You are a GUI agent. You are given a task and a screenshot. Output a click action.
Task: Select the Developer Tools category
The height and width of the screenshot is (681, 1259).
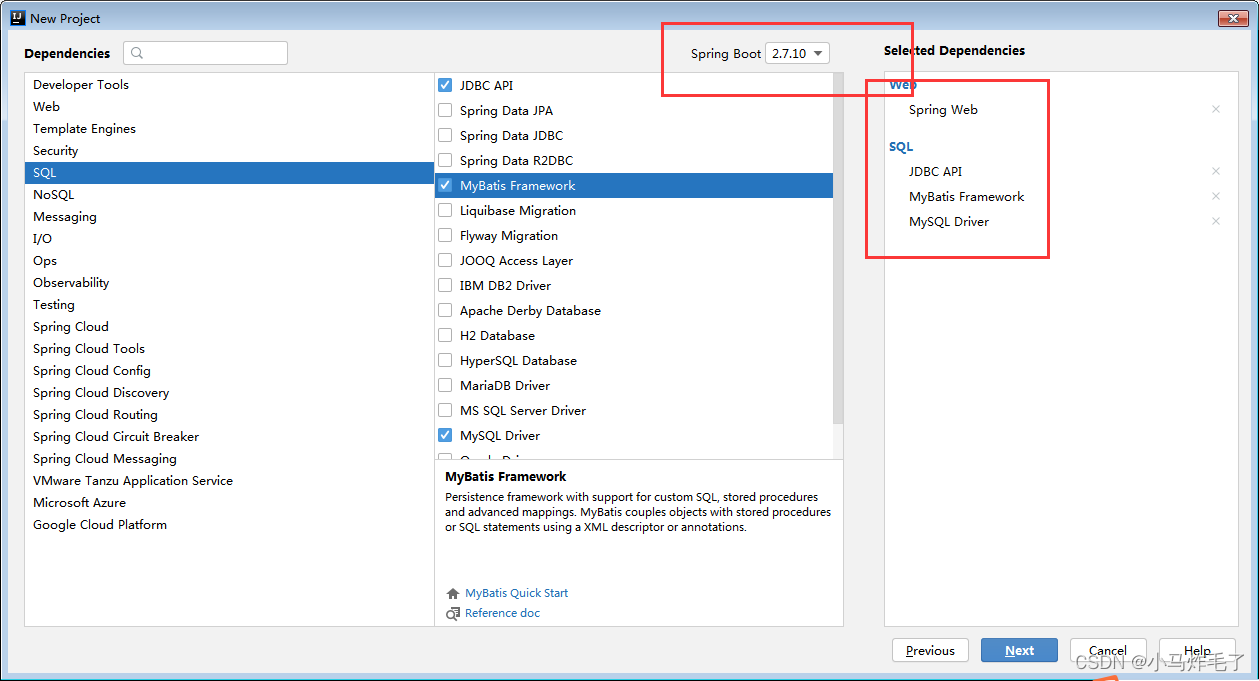point(229,85)
